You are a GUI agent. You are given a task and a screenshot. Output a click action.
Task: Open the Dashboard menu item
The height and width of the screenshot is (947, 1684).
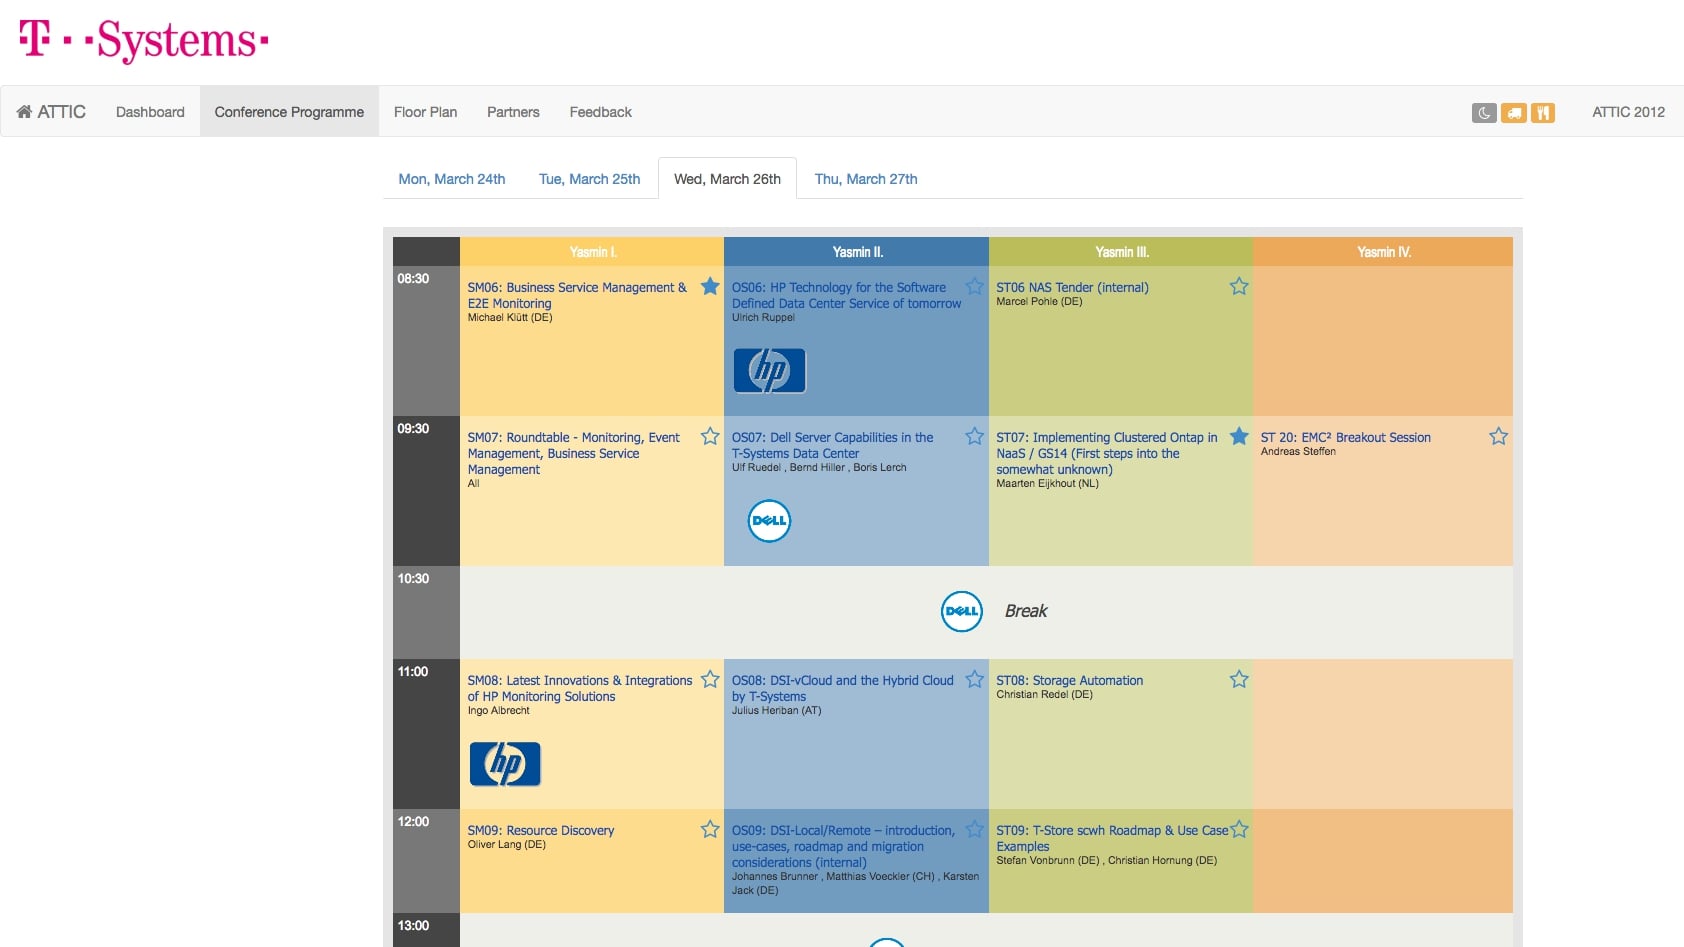(150, 112)
